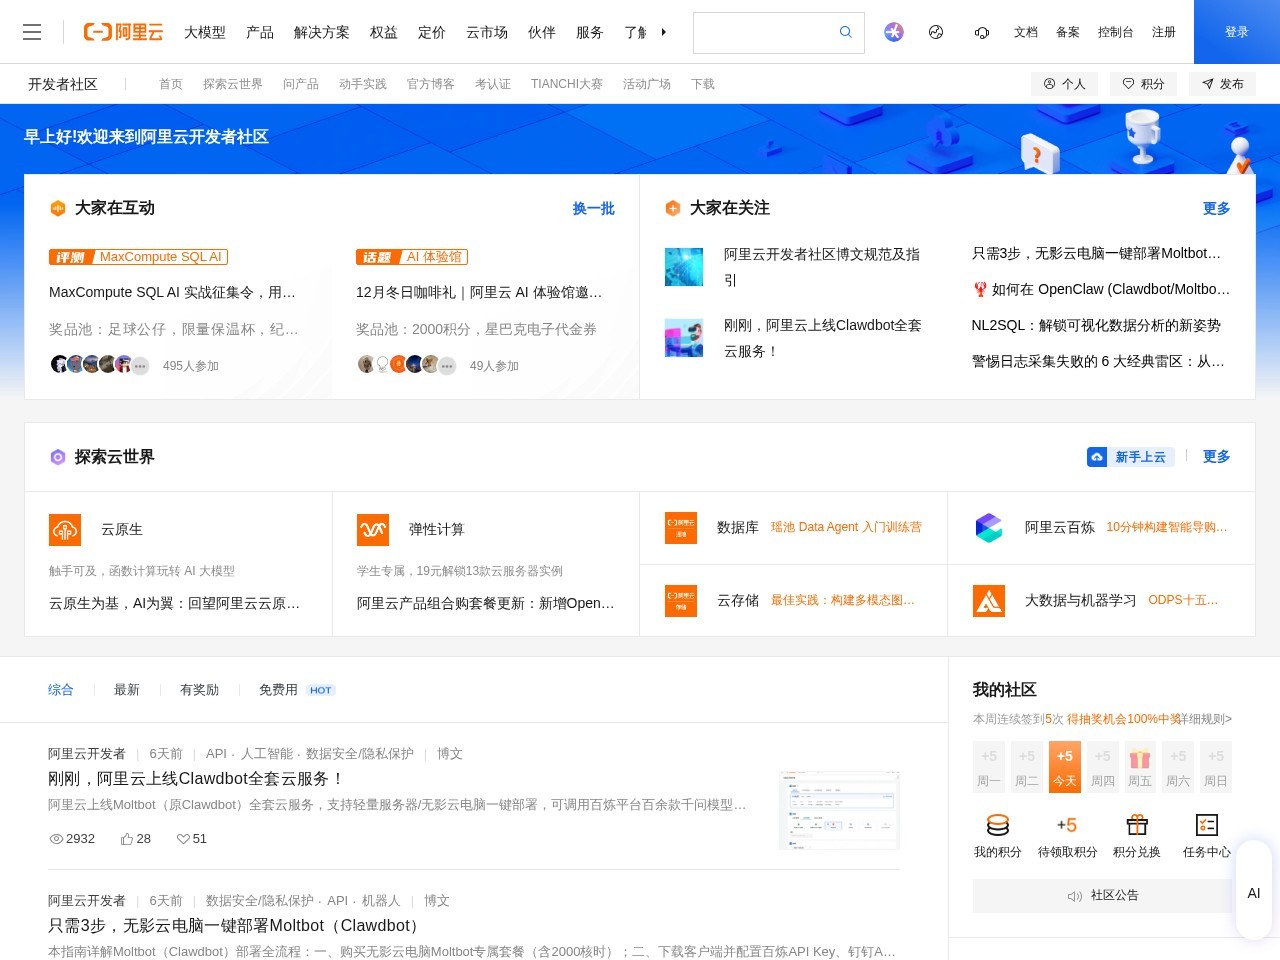Open the 个人 personal dropdown
The image size is (1280, 960).
tap(1064, 84)
